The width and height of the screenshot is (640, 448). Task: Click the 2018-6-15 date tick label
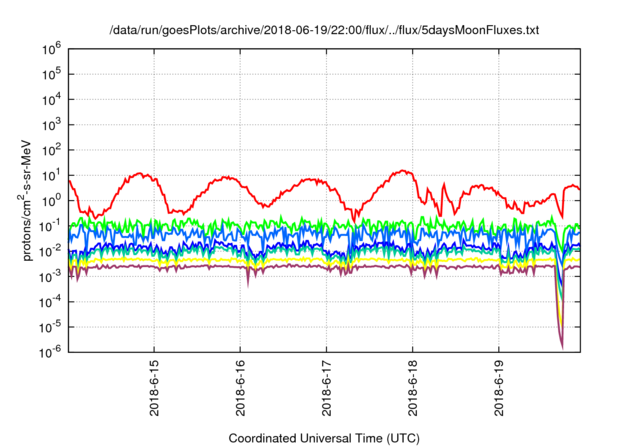(154, 388)
